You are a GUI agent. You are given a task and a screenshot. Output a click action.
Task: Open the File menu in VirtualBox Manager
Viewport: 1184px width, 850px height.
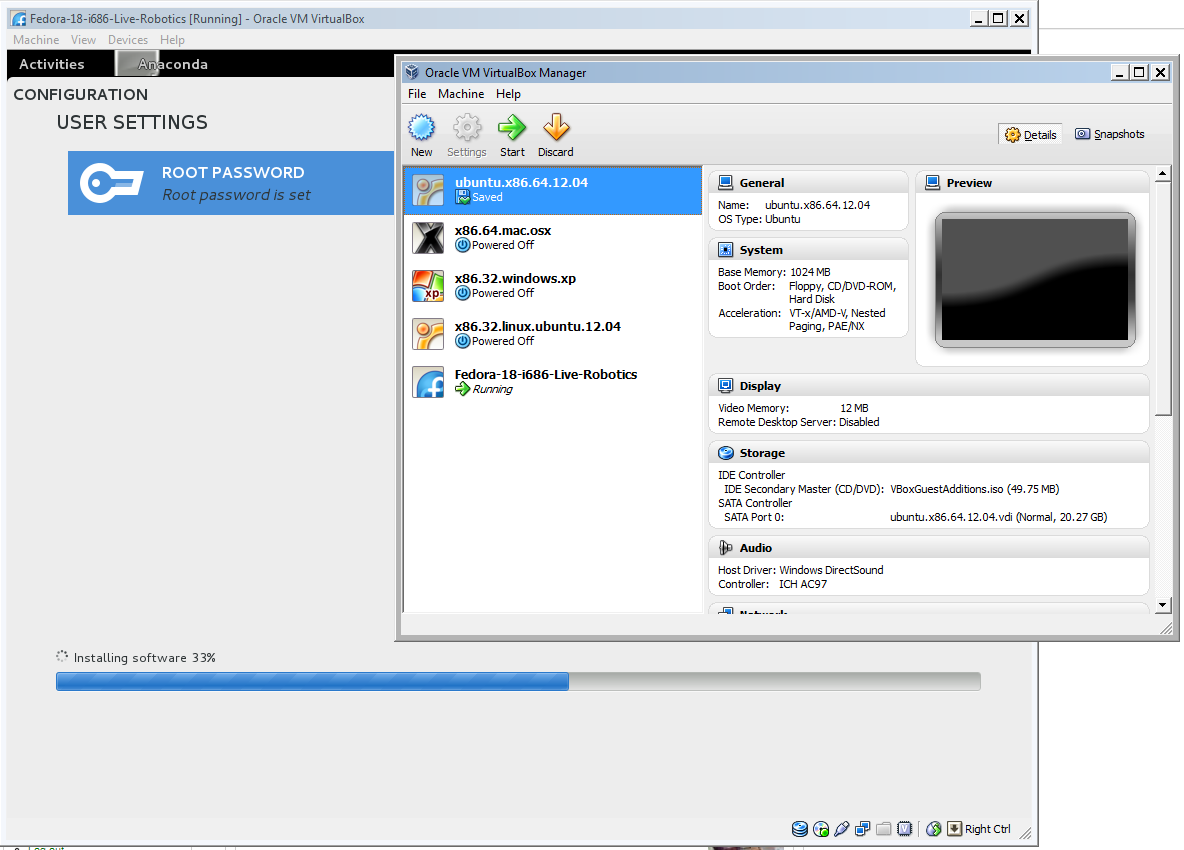(417, 94)
